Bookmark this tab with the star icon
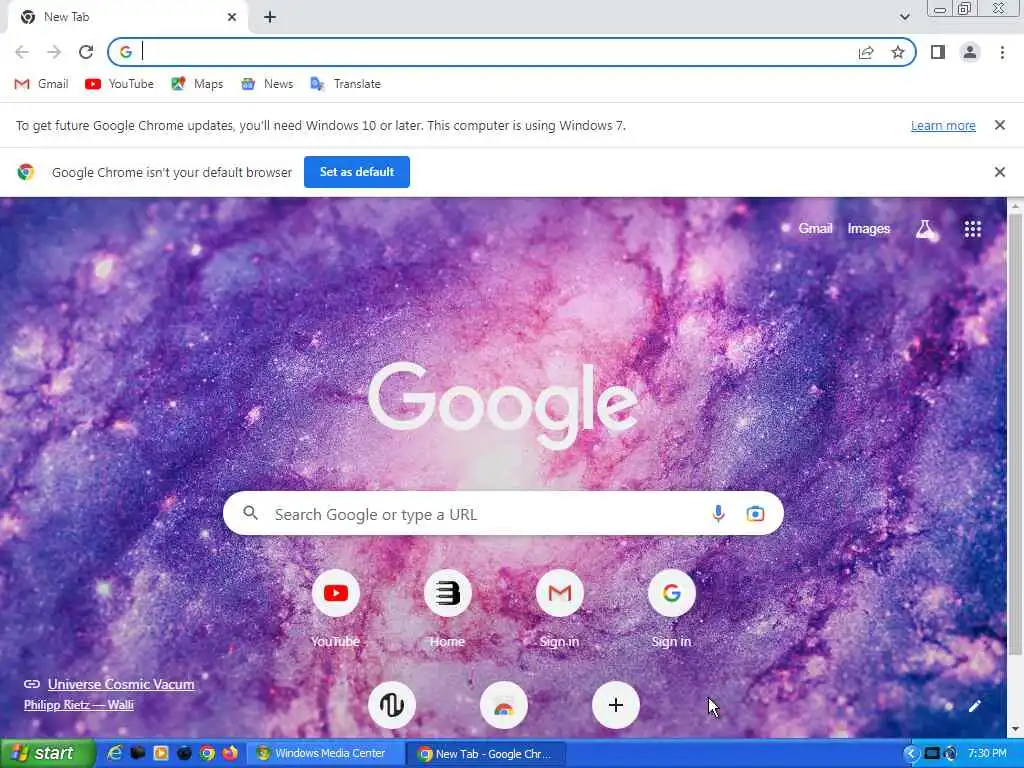This screenshot has width=1024, height=768. [898, 52]
